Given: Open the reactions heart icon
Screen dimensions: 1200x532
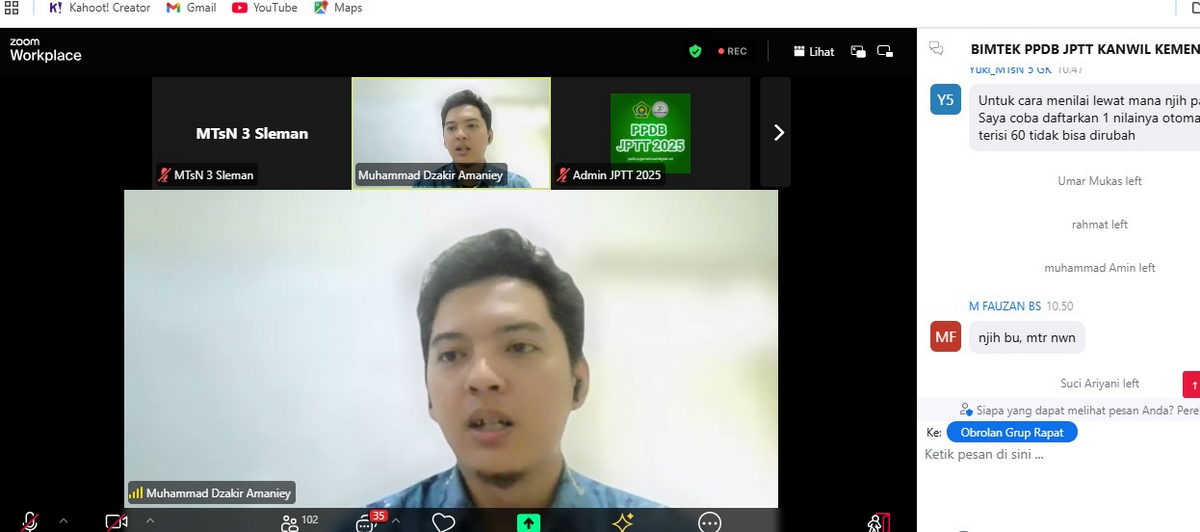Looking at the screenshot, I should click(x=443, y=522).
